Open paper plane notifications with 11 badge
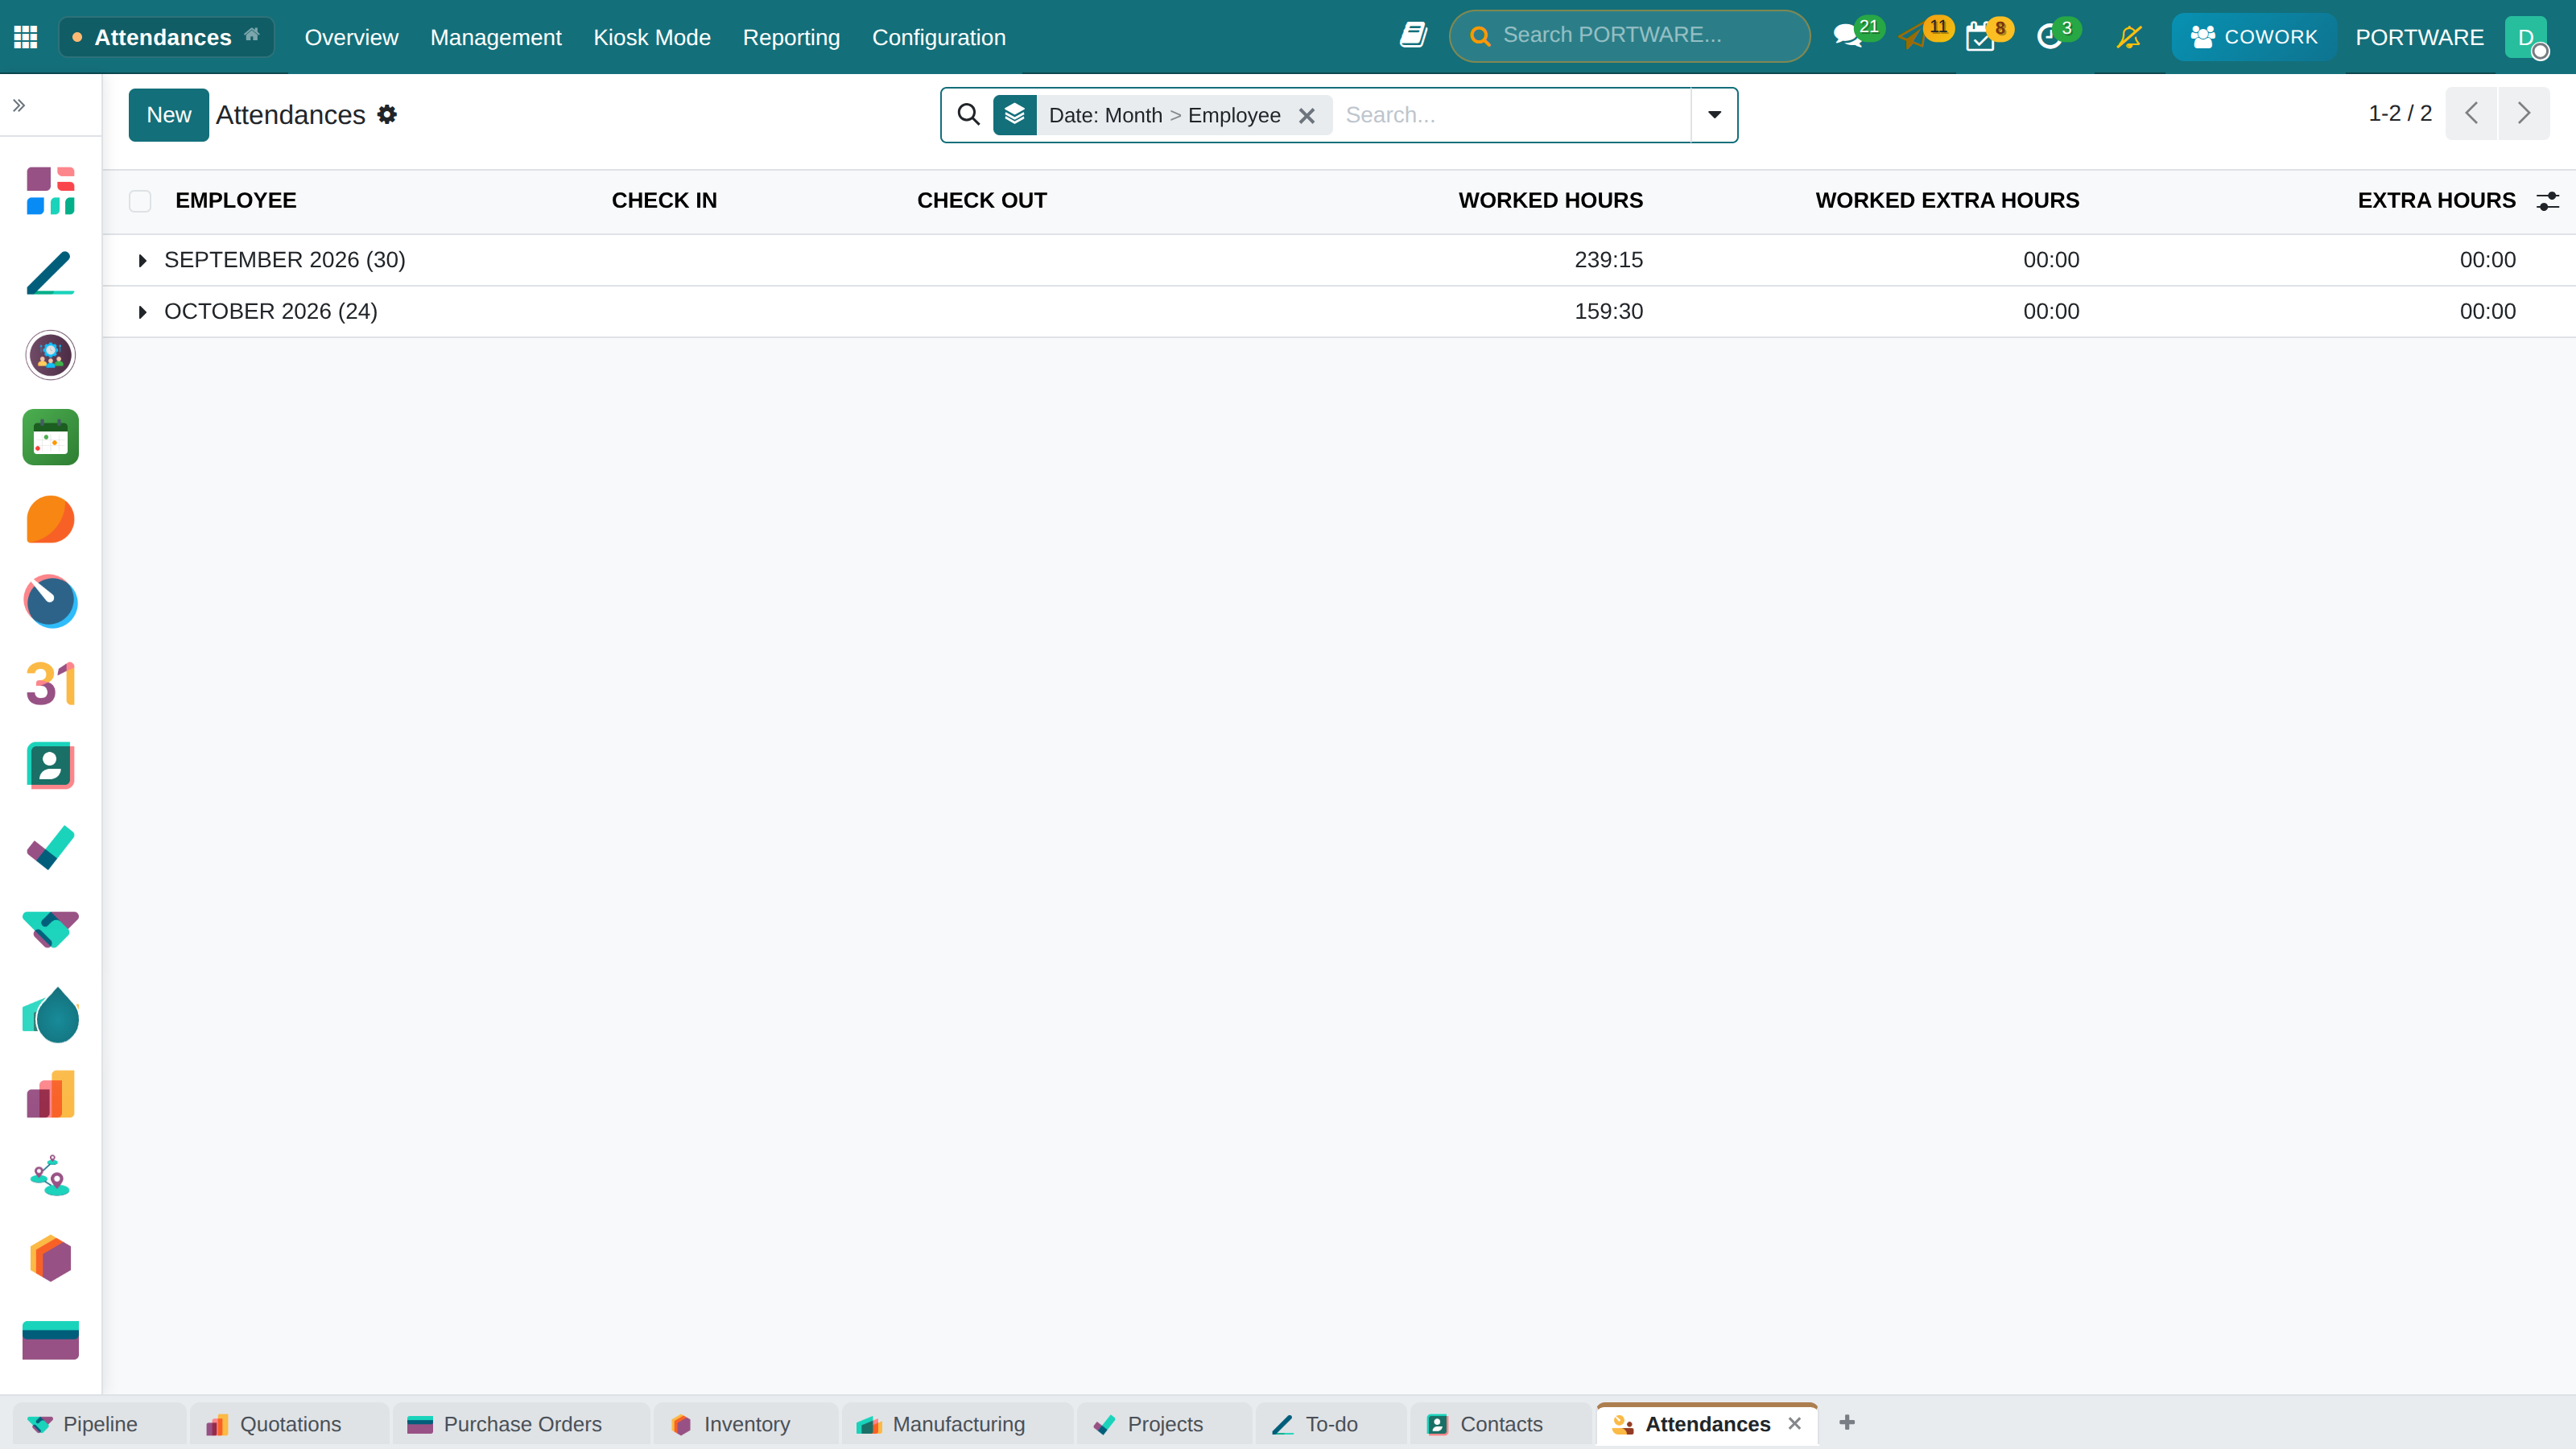The width and height of the screenshot is (2576, 1449). coord(1925,35)
